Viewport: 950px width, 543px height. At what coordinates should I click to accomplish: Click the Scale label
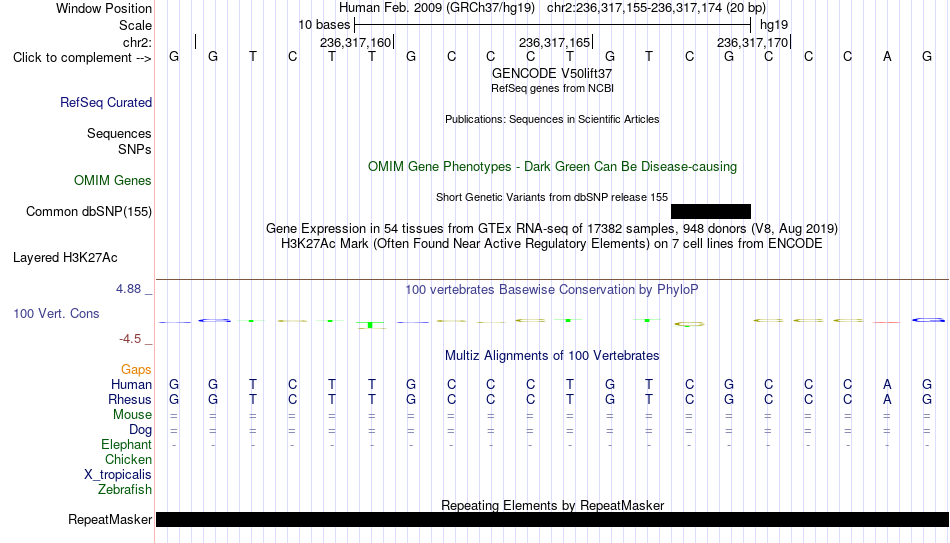tap(136, 25)
